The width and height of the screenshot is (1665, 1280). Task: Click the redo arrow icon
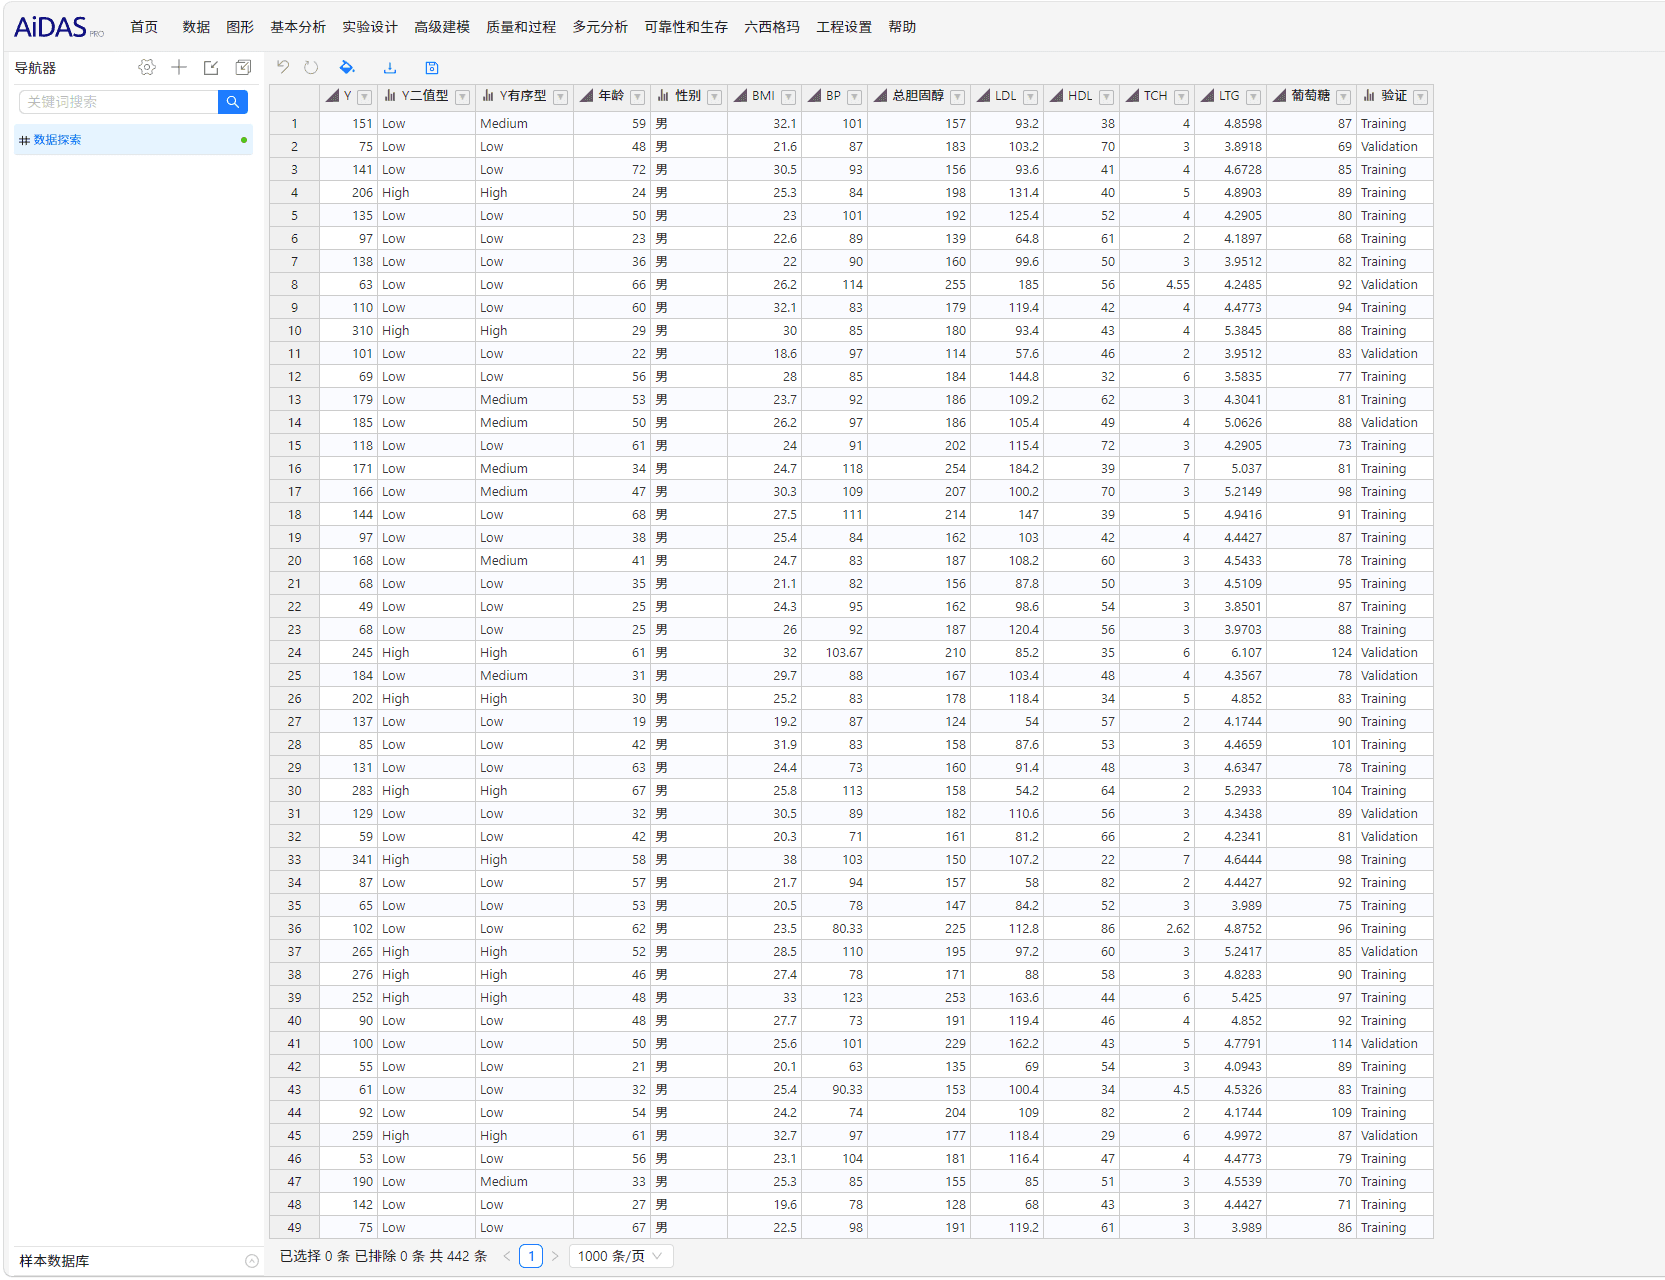311,67
